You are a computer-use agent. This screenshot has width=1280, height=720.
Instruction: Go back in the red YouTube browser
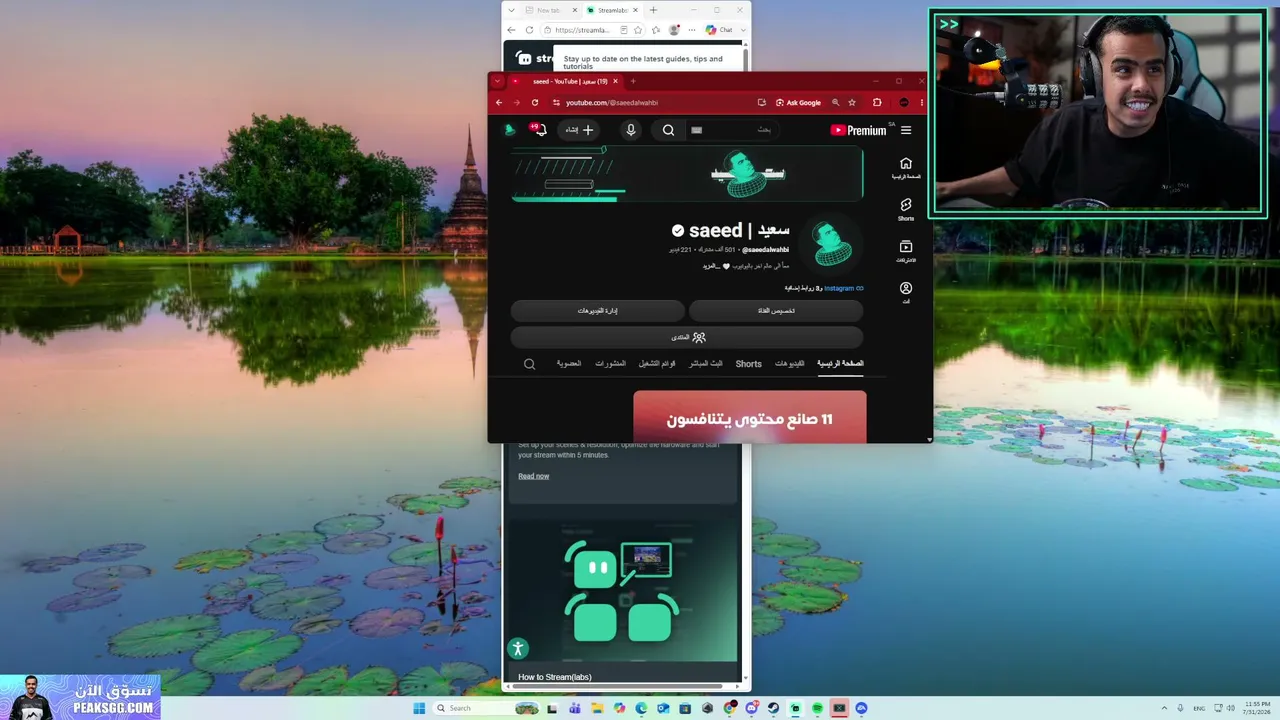tap(499, 102)
